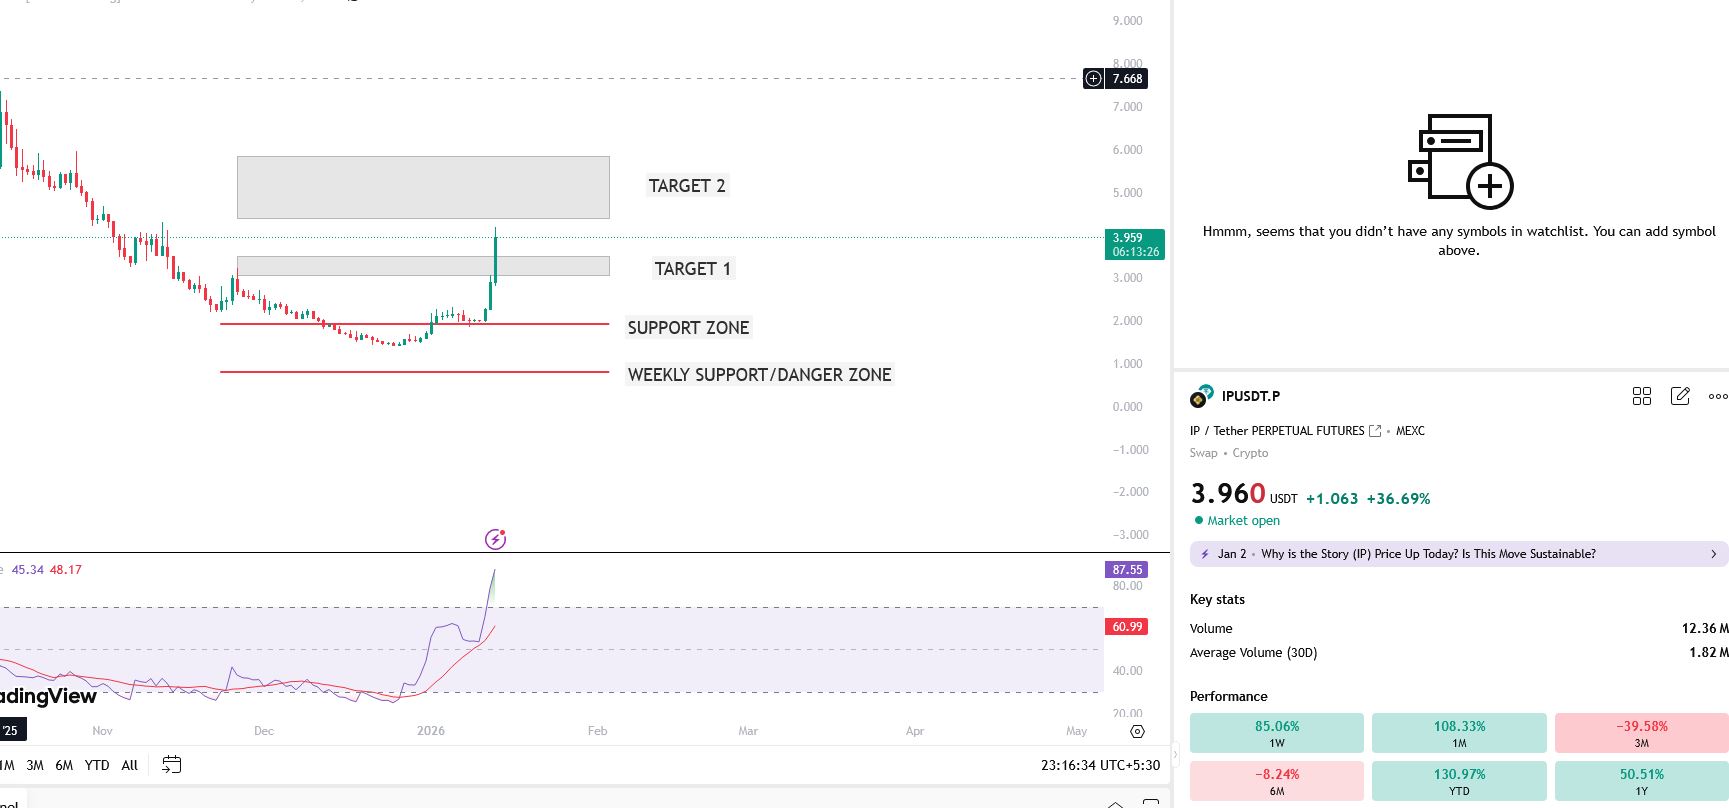
Task: Open the 23:16:34 UTC+5:30 timezone menu
Action: pyautogui.click(x=1100, y=765)
